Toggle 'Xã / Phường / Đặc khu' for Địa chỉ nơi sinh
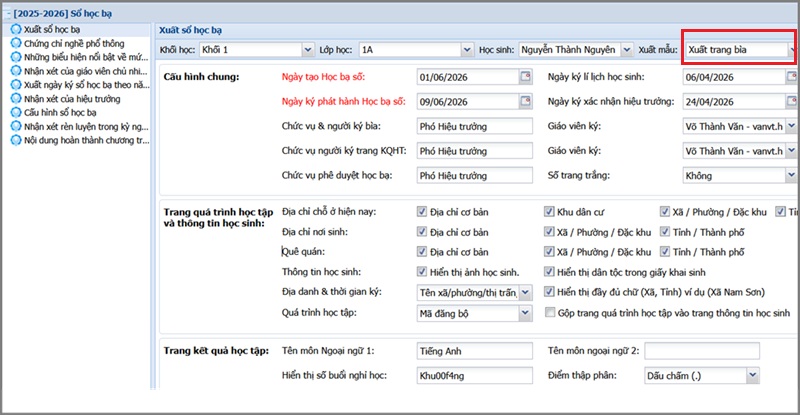Viewport: 800px width, 415px height. click(549, 232)
